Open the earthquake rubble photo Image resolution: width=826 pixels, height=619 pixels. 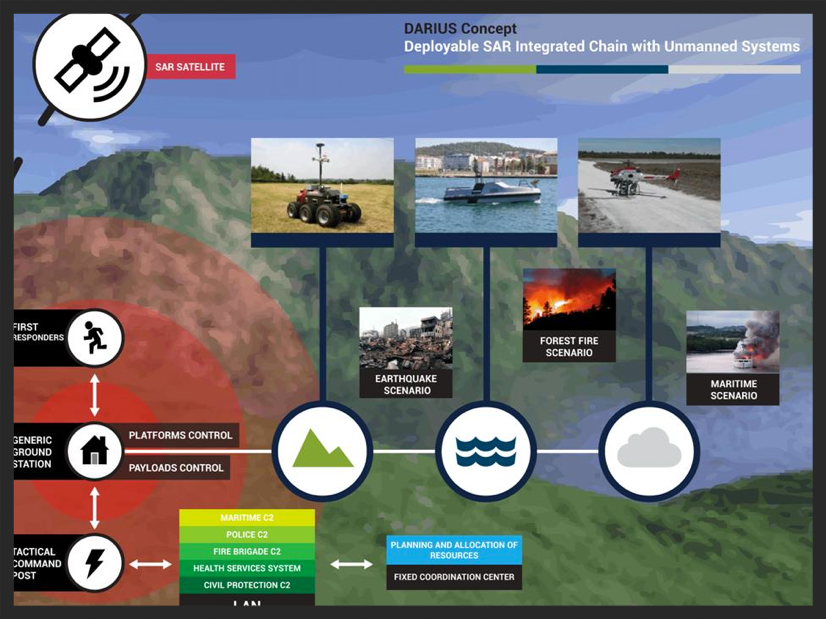406,339
